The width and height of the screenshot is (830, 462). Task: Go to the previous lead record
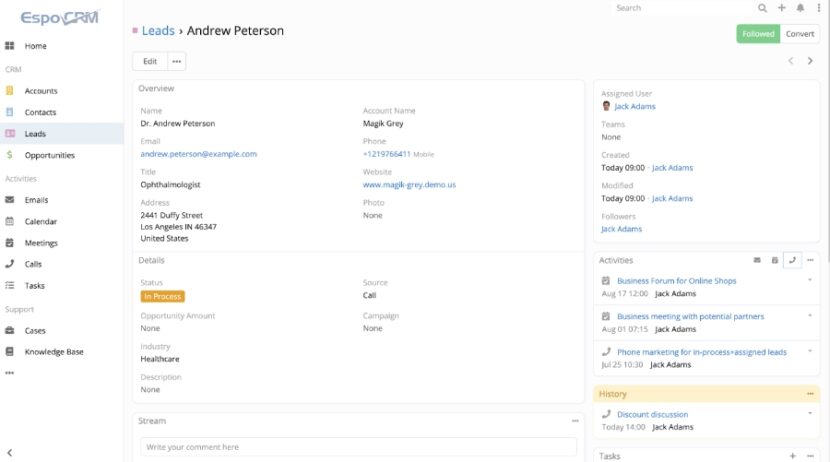(x=790, y=61)
